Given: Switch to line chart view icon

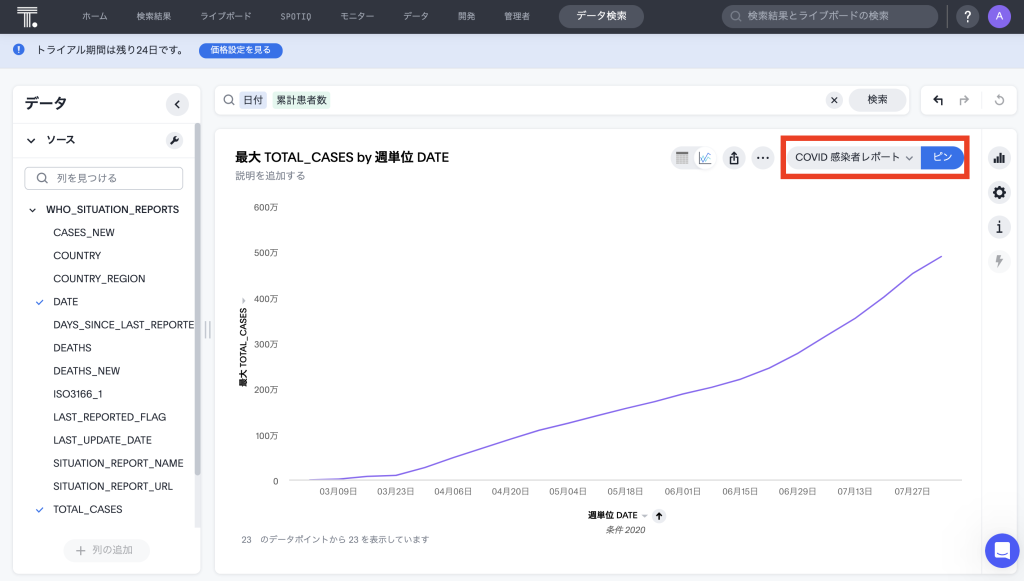Looking at the screenshot, I should (705, 158).
